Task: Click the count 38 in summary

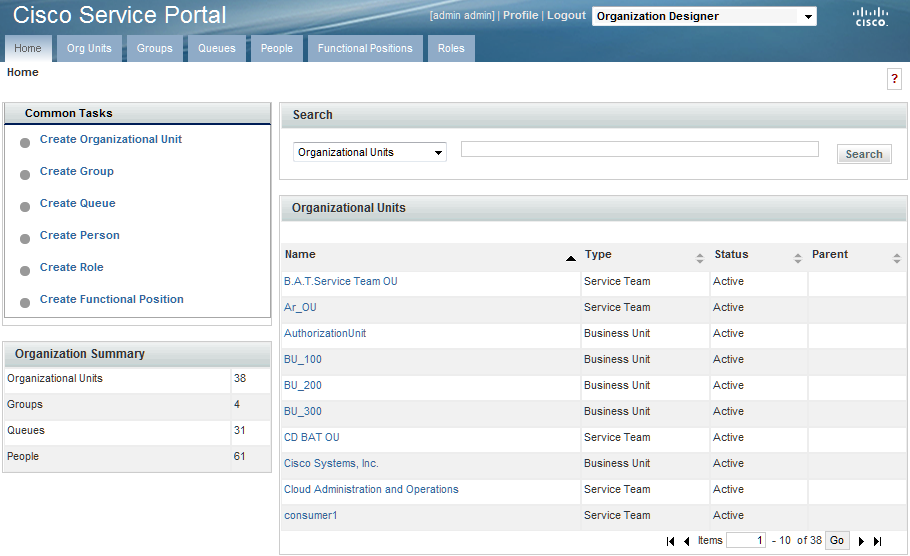Action: [x=240, y=378]
